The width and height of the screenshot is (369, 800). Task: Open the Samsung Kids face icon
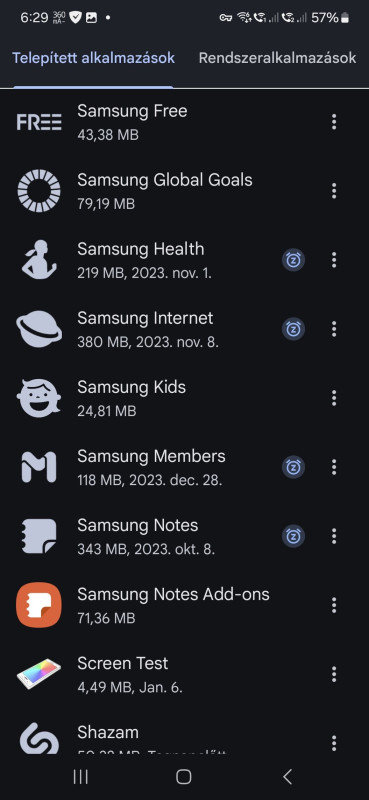[39, 398]
